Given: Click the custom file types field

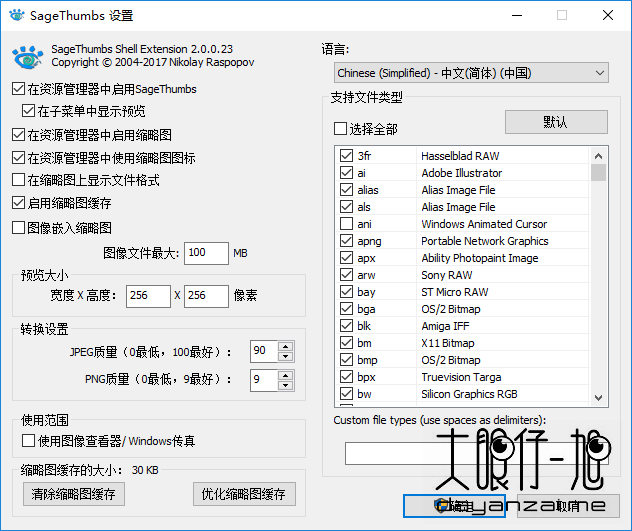Looking at the screenshot, I should pyautogui.click(x=476, y=453).
